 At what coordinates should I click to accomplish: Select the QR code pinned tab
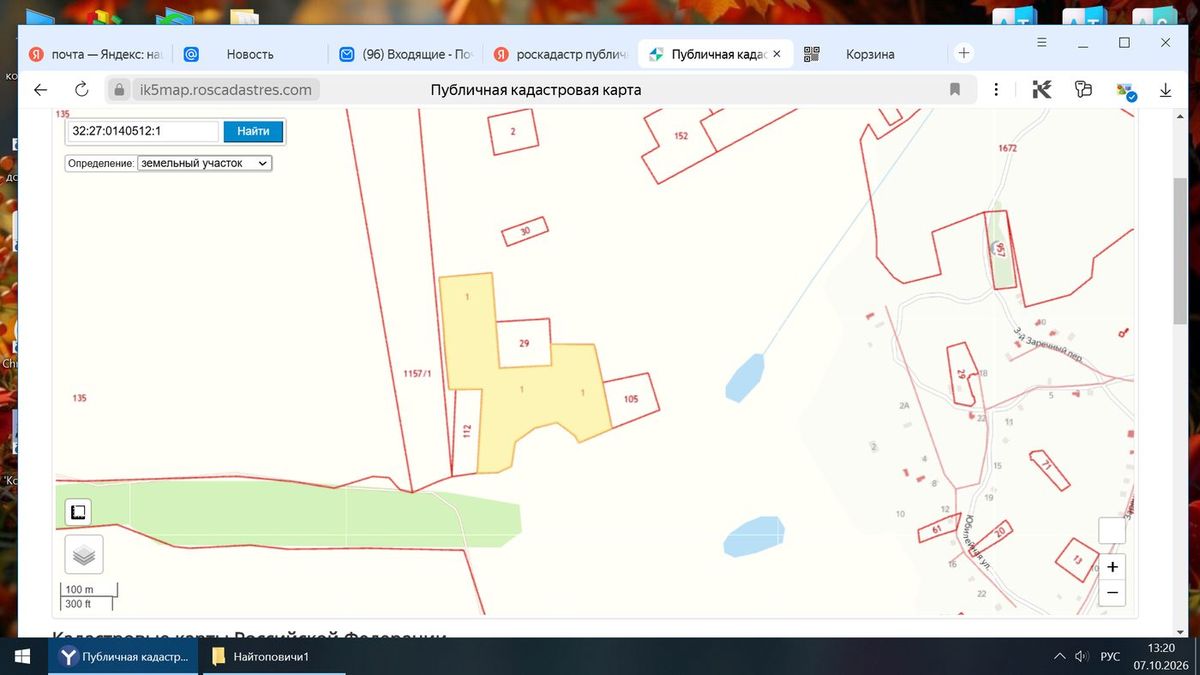pos(811,54)
